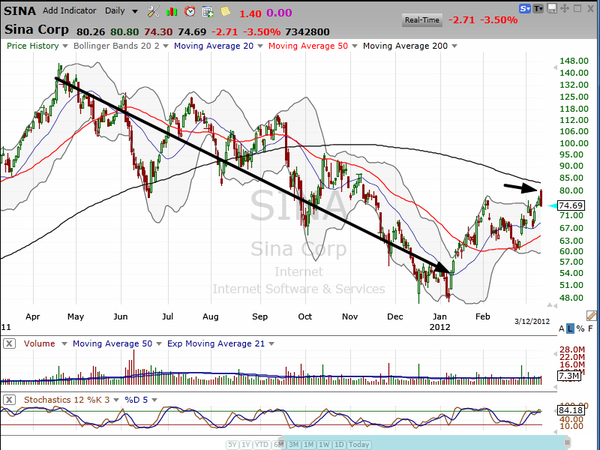Select the 5Y time range button
The image size is (600, 450).
(x=232, y=445)
